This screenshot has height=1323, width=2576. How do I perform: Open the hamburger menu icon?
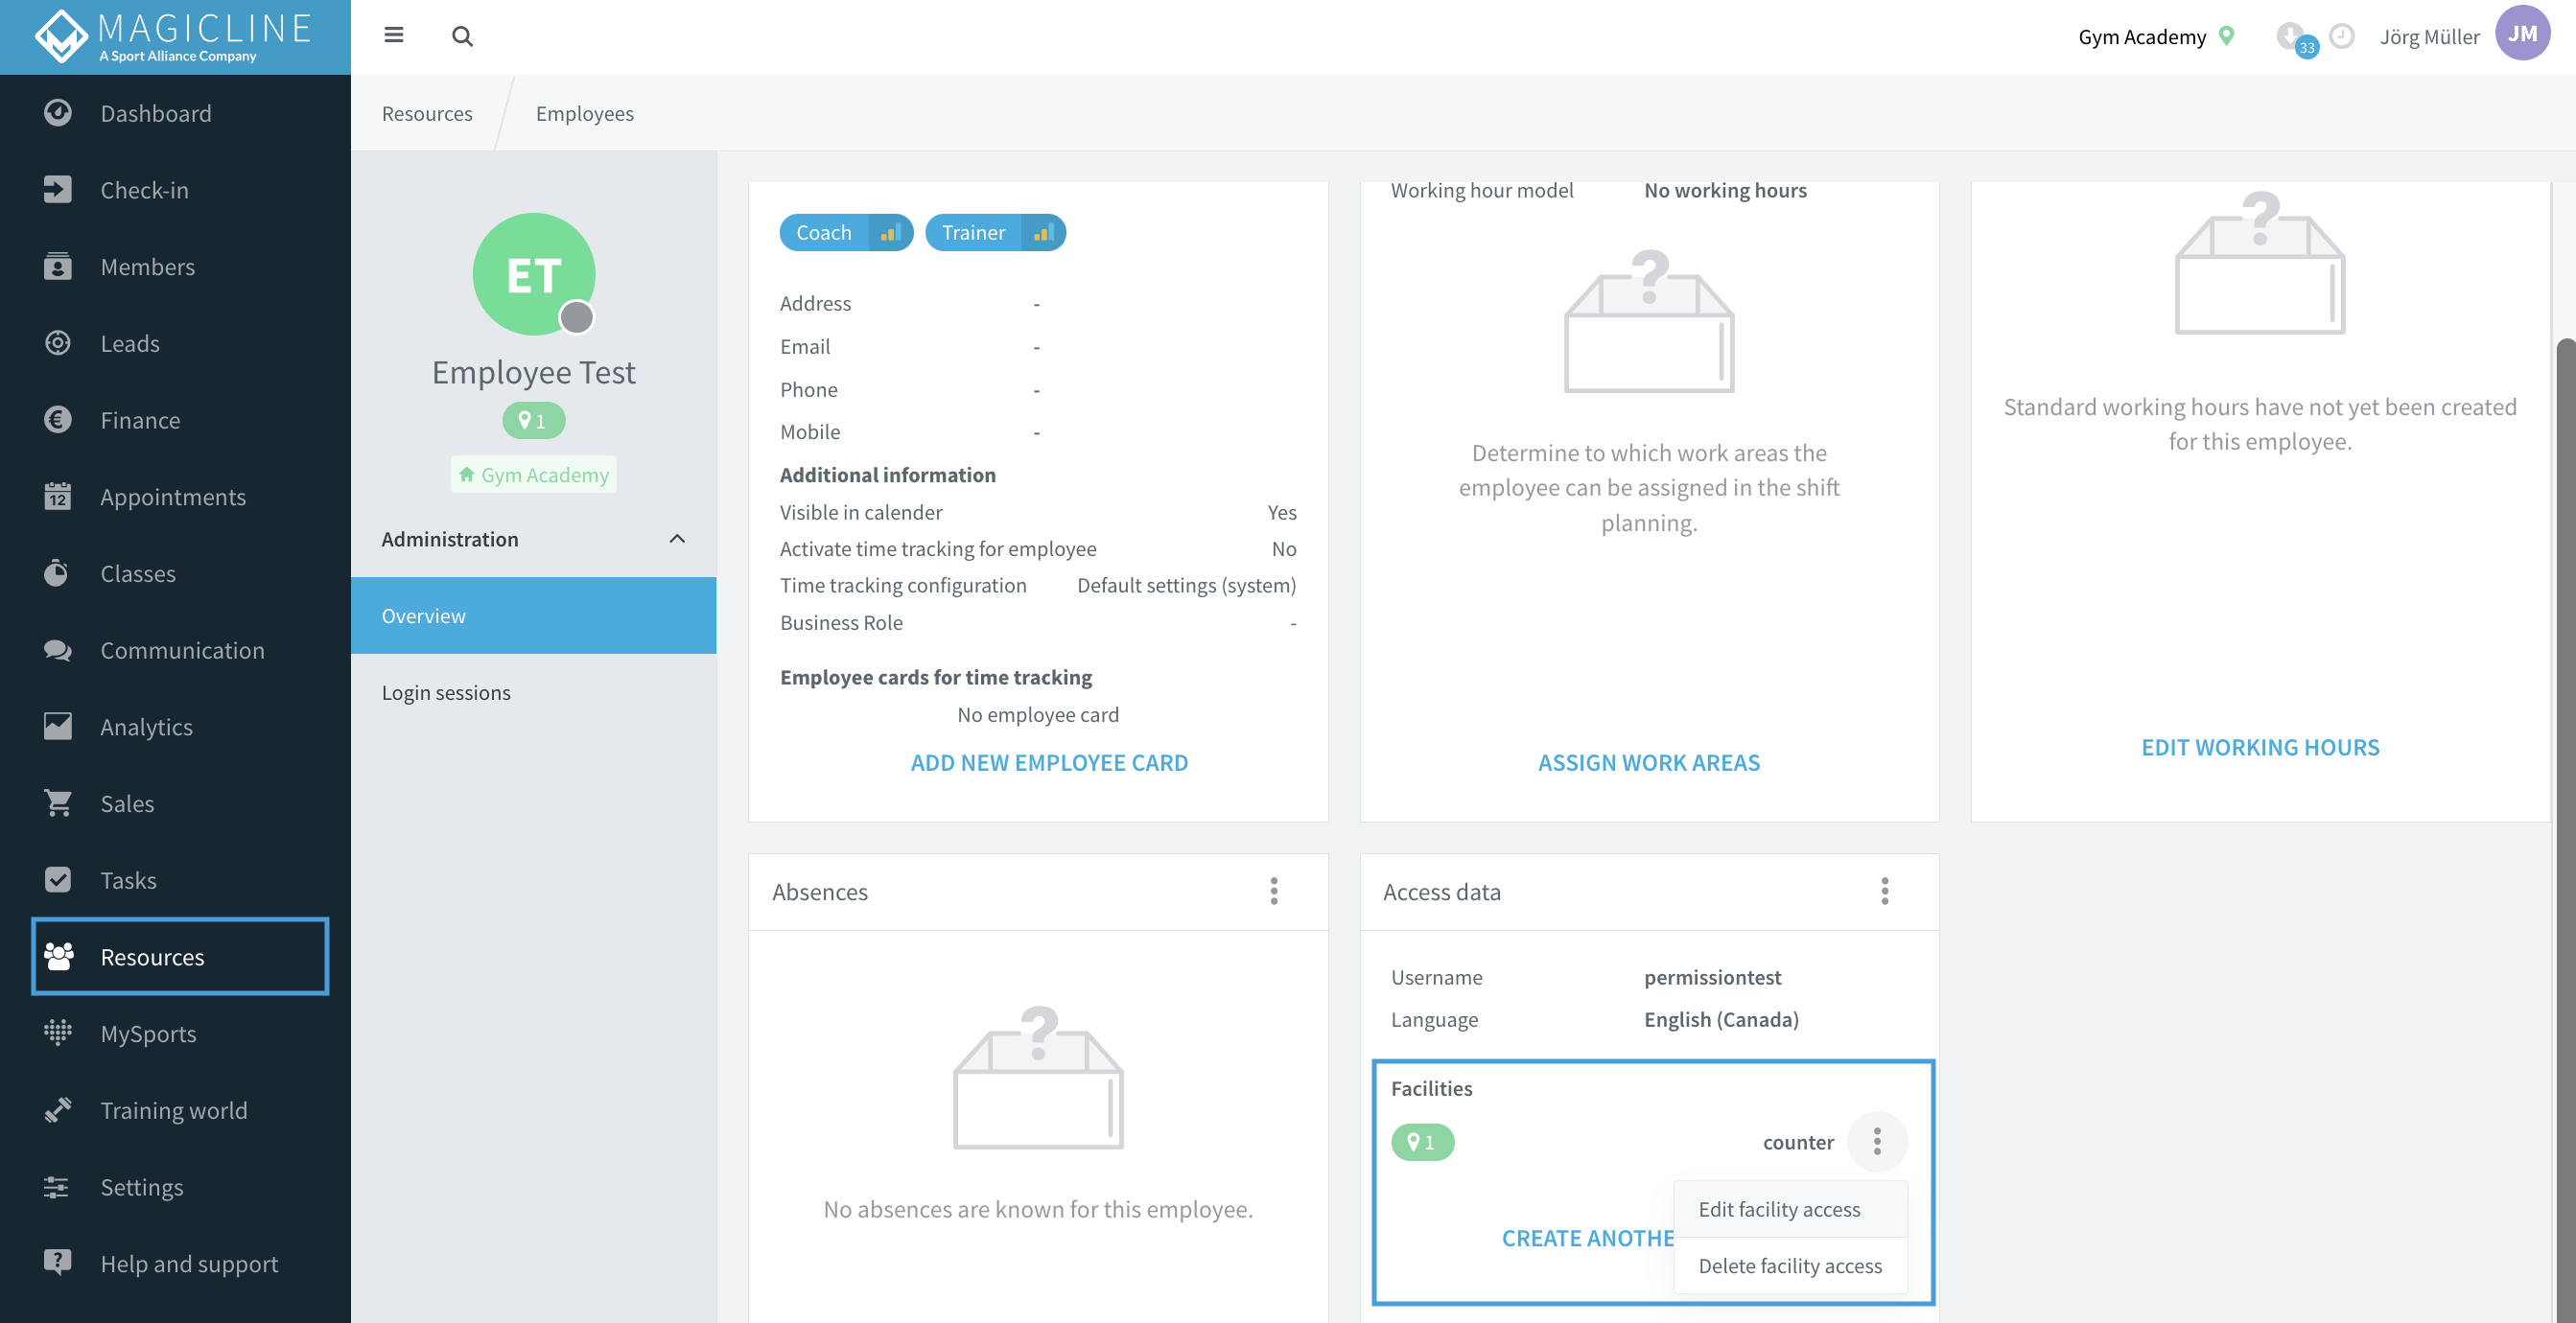pos(394,36)
